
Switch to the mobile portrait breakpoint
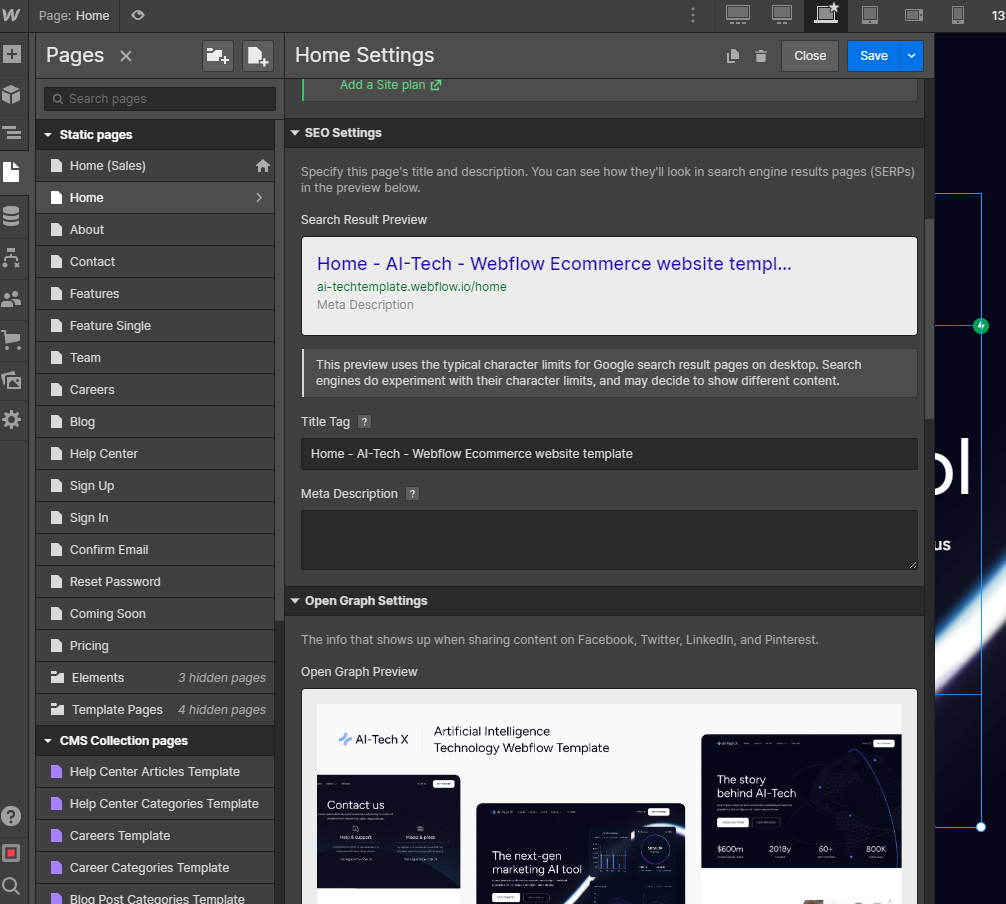tap(957, 16)
